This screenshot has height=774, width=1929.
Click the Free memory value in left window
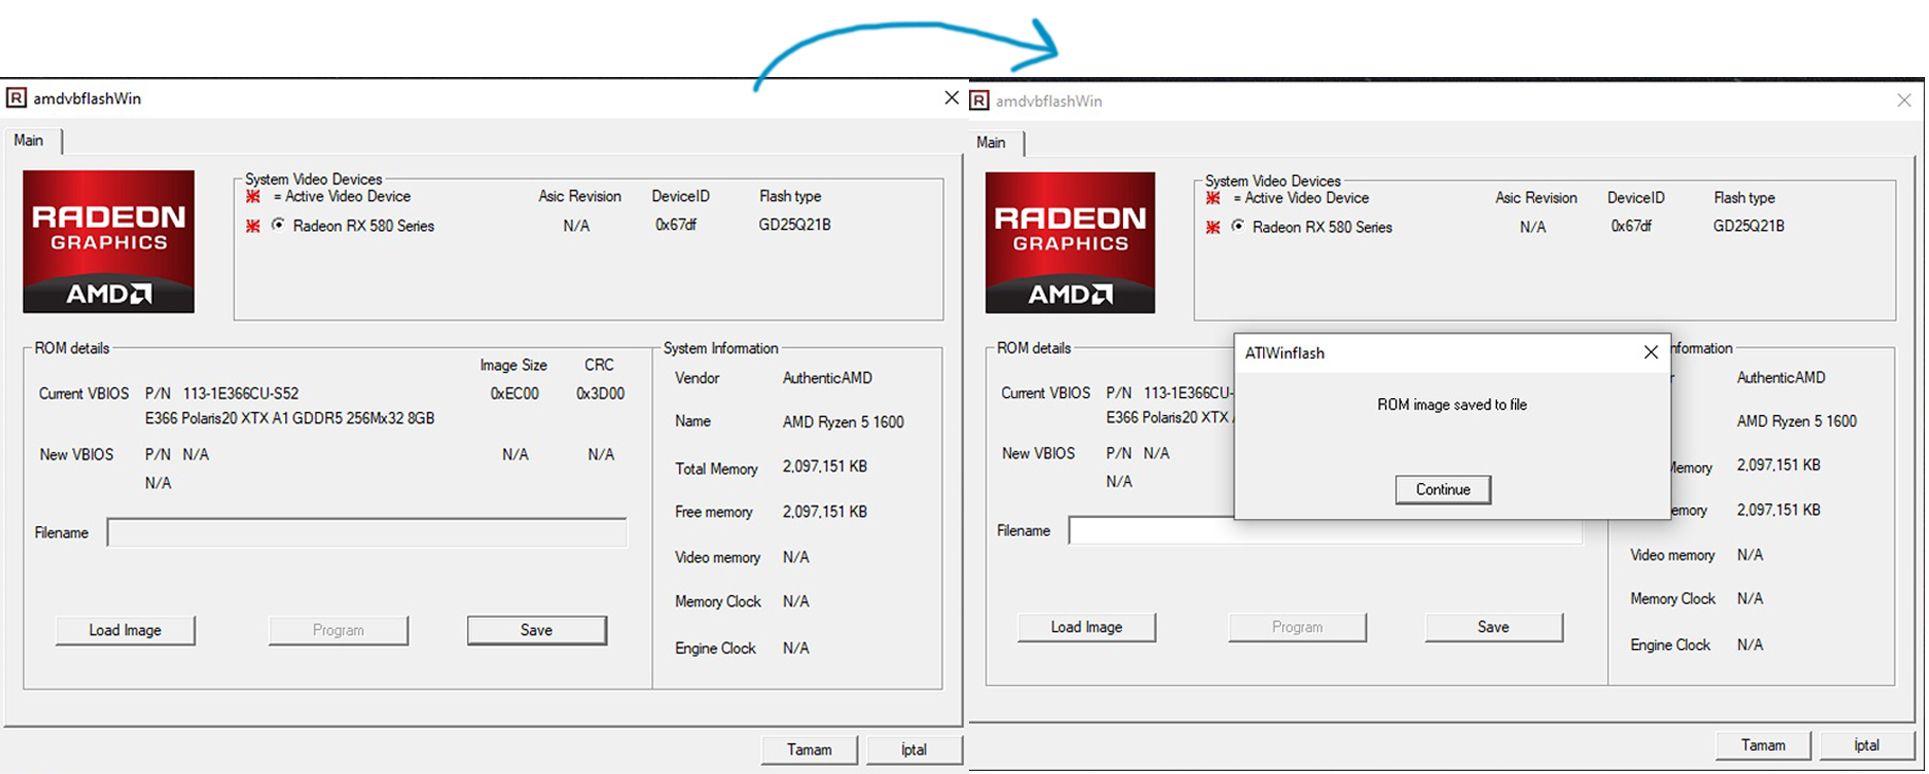tap(825, 512)
